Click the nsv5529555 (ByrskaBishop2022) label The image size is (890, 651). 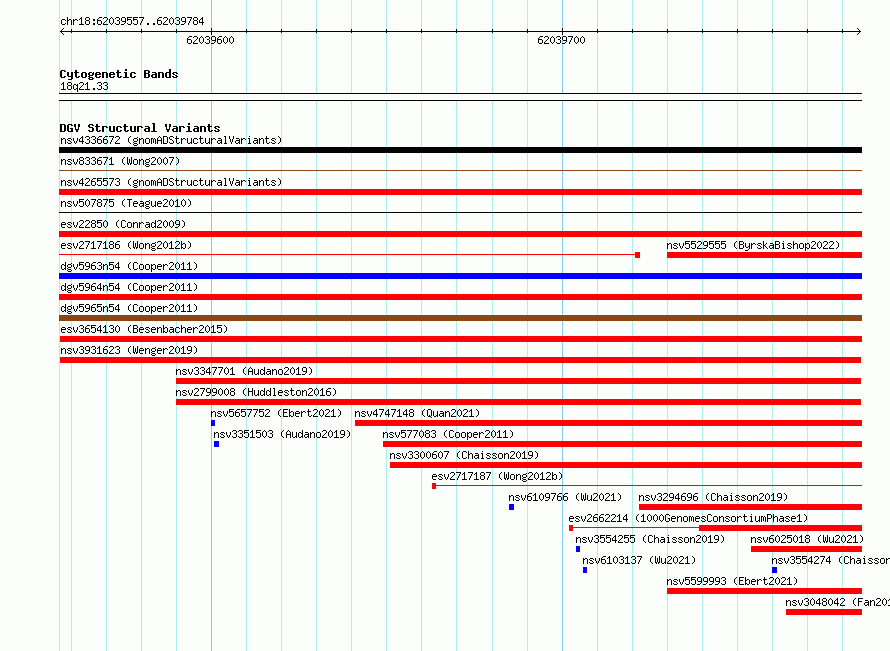pyautogui.click(x=753, y=245)
